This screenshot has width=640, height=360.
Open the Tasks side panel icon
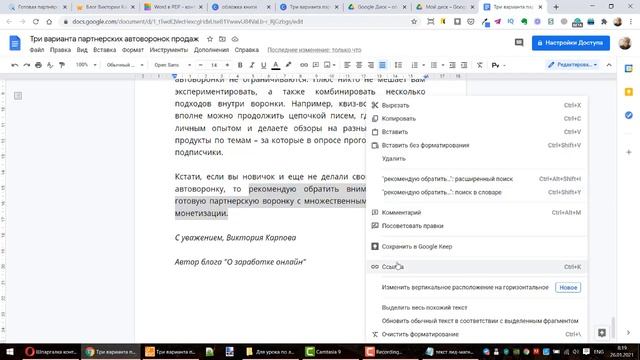pos(629,116)
